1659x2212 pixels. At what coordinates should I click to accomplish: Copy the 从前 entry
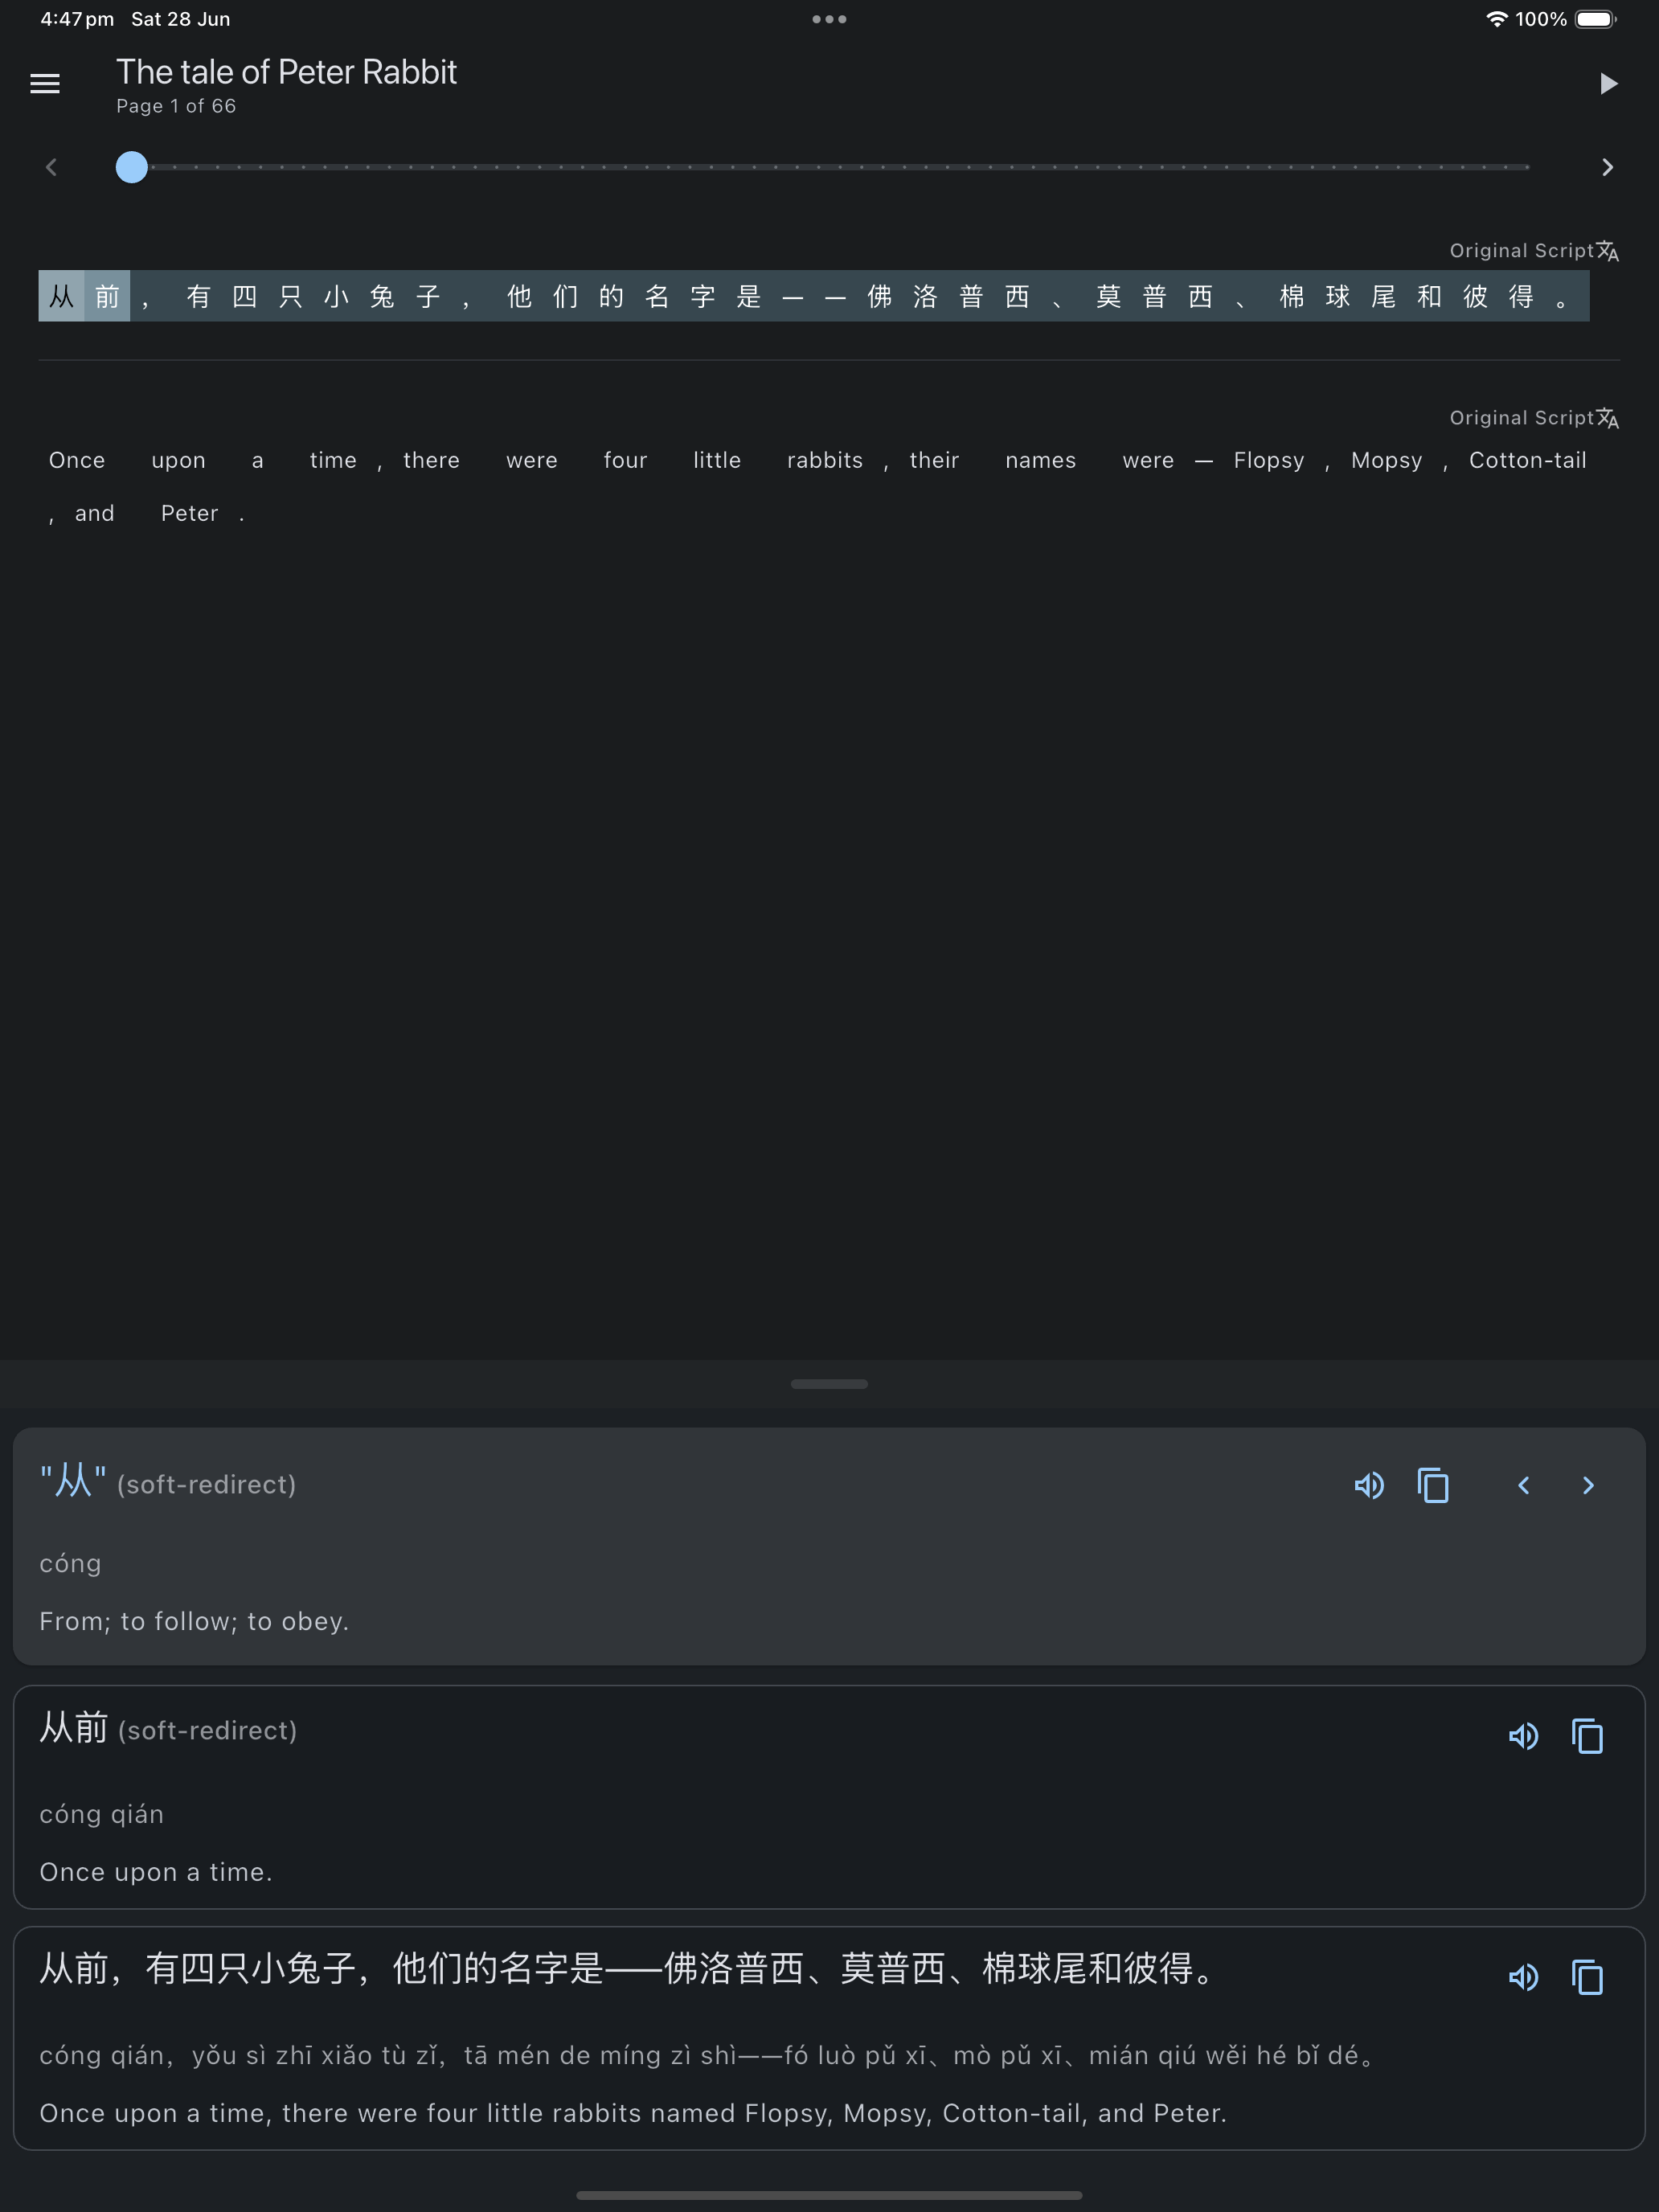tap(1587, 1735)
